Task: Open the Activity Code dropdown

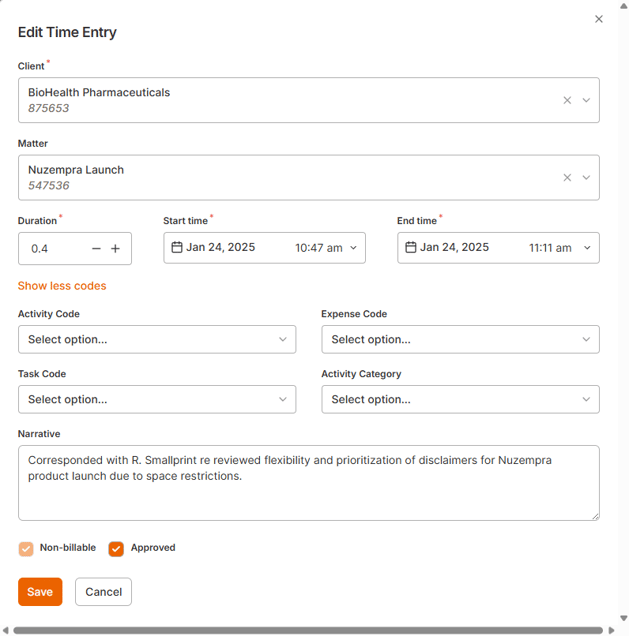Action: [157, 339]
